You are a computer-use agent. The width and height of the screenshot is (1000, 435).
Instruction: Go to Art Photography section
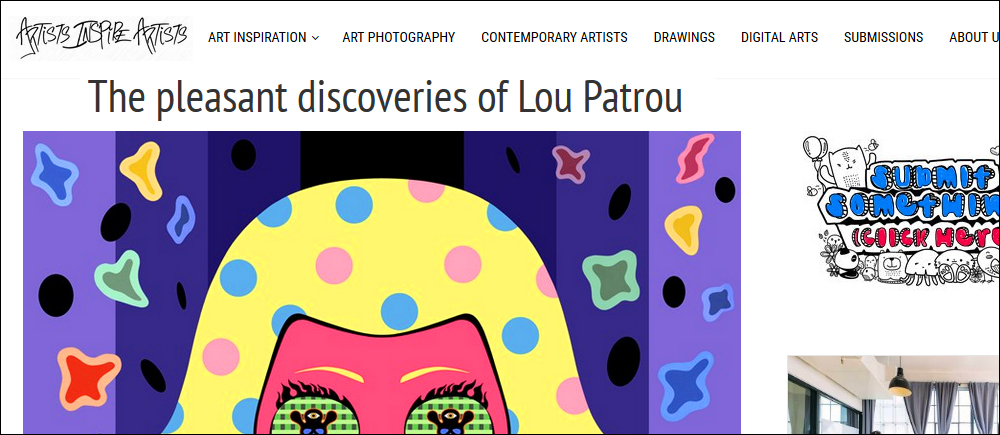click(399, 38)
